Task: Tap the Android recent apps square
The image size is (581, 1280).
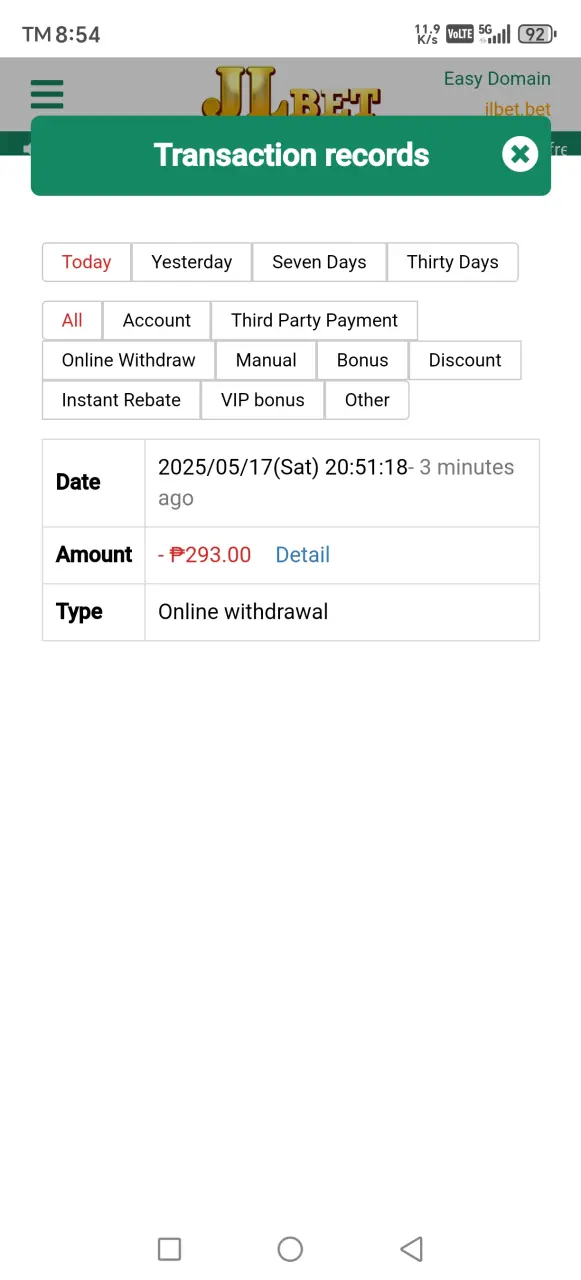Action: [170, 1248]
